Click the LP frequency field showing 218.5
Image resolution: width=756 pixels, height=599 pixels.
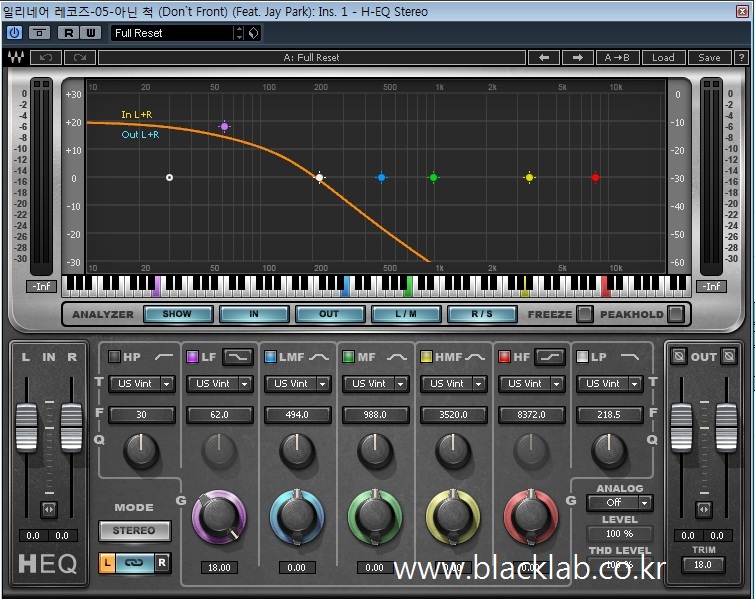[609, 415]
